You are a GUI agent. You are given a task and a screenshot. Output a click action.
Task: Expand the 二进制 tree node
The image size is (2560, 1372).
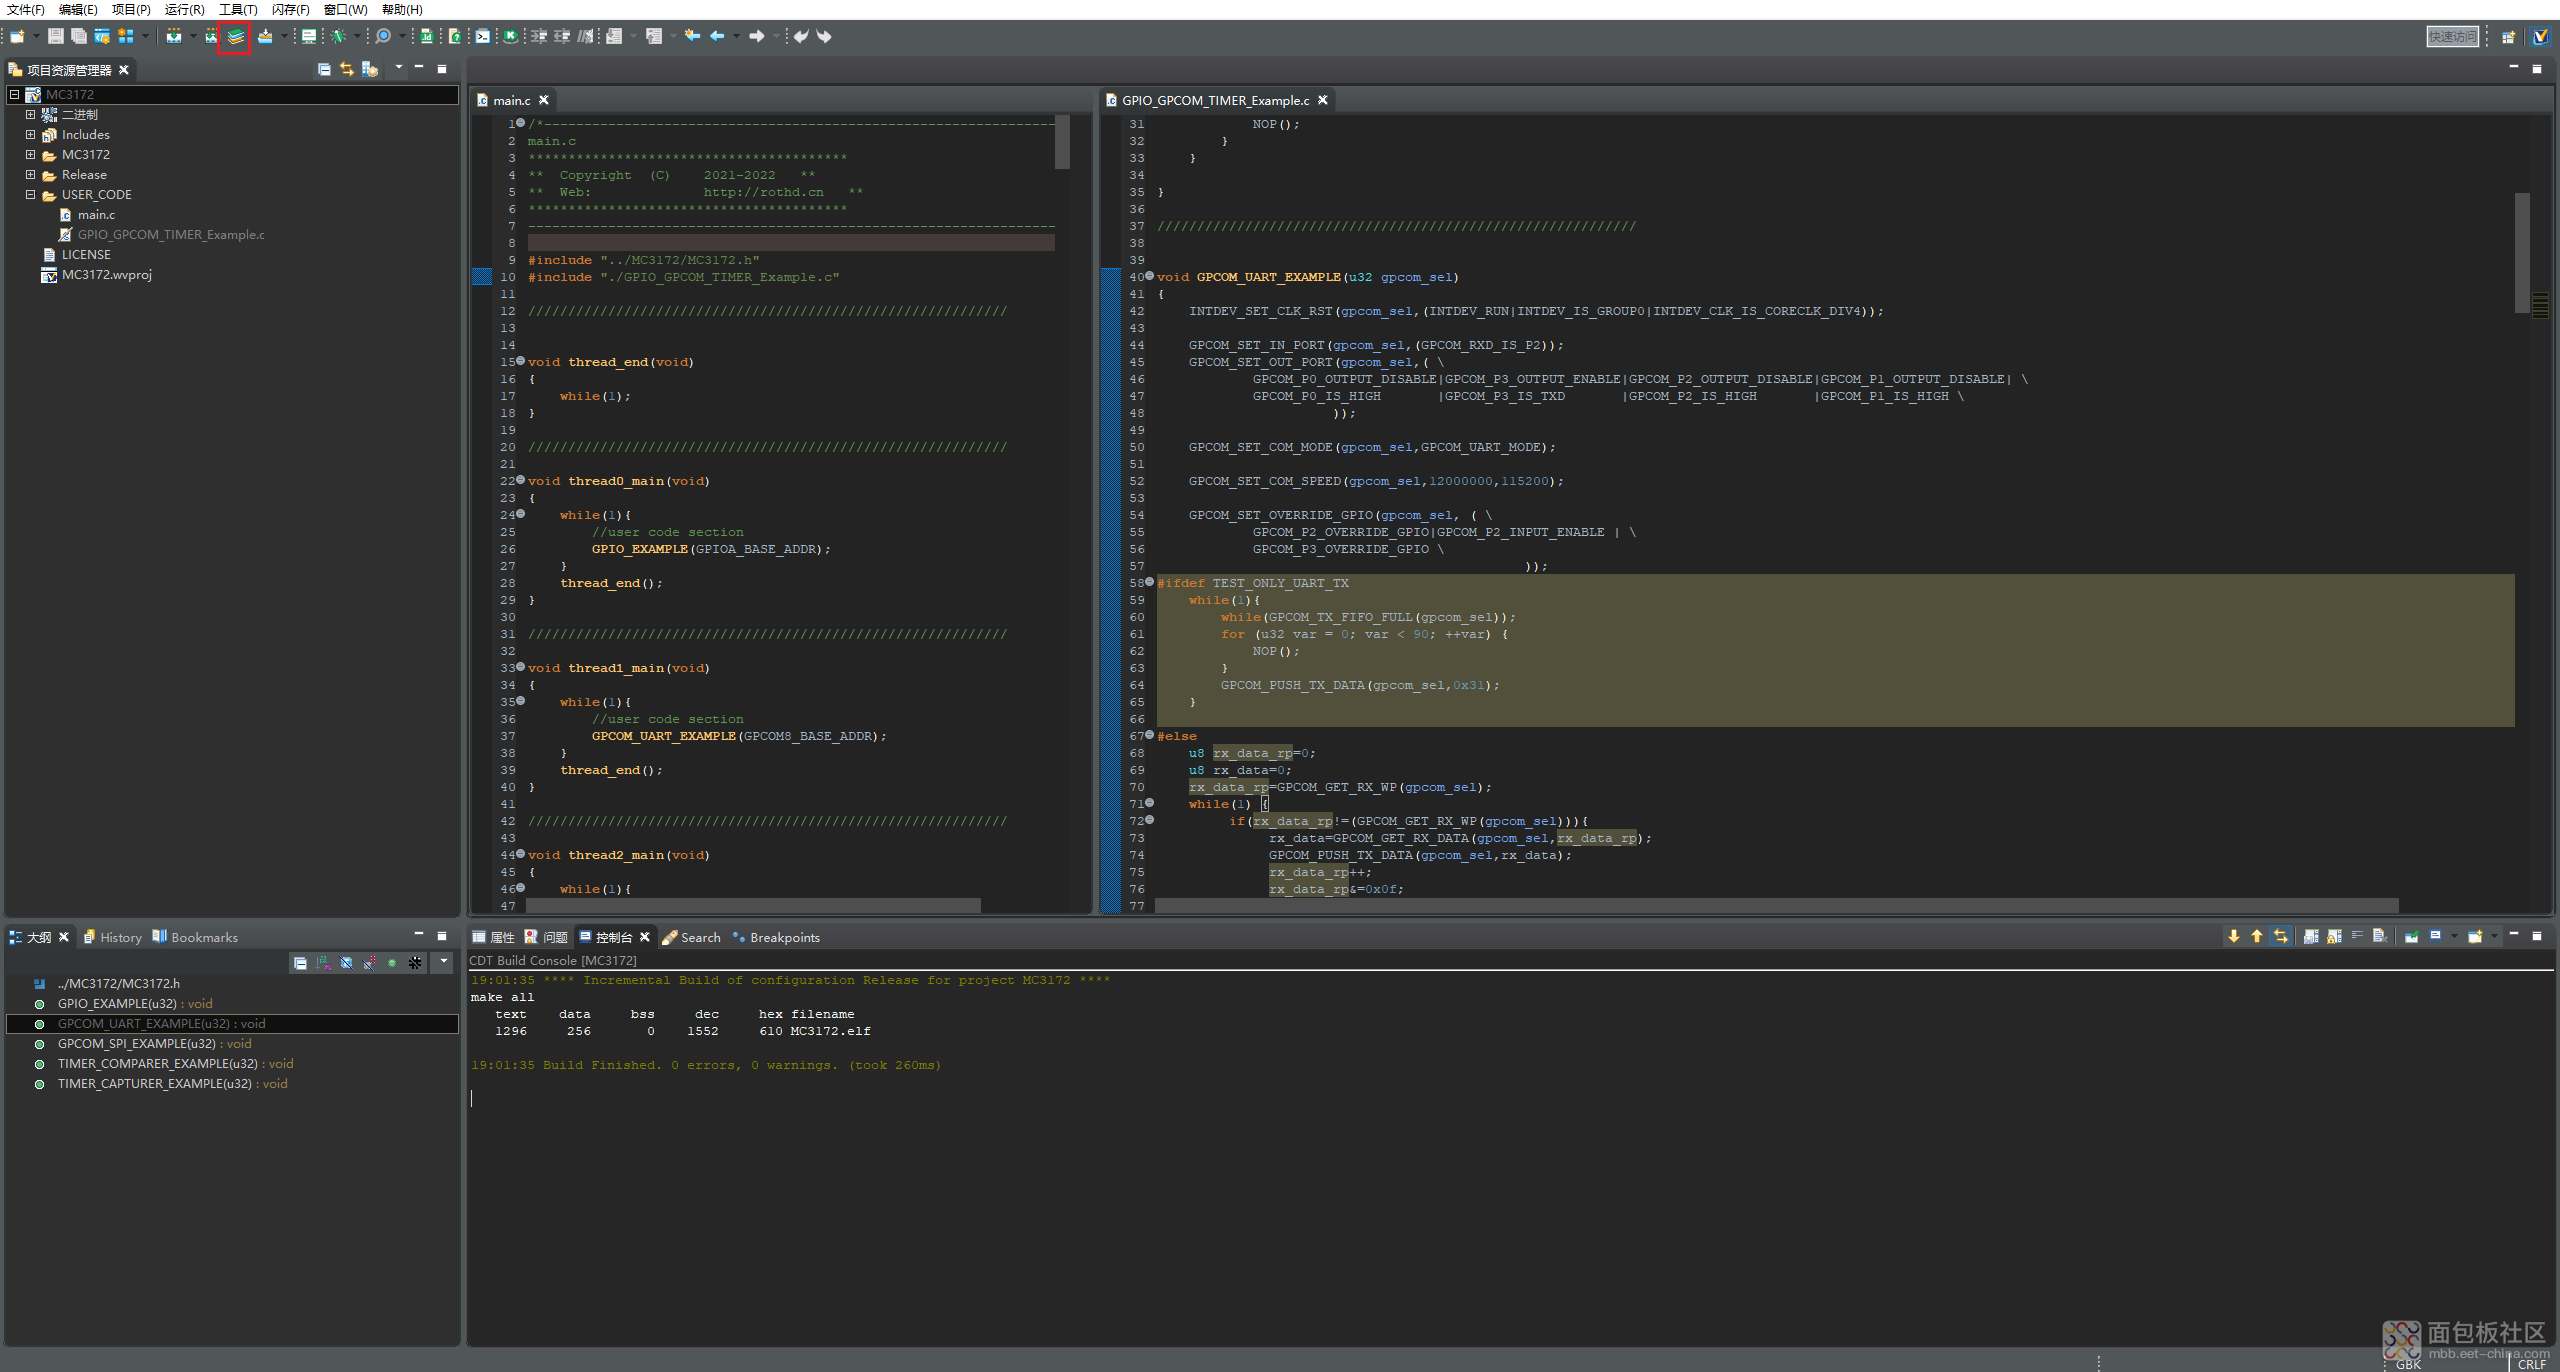tap(30, 114)
